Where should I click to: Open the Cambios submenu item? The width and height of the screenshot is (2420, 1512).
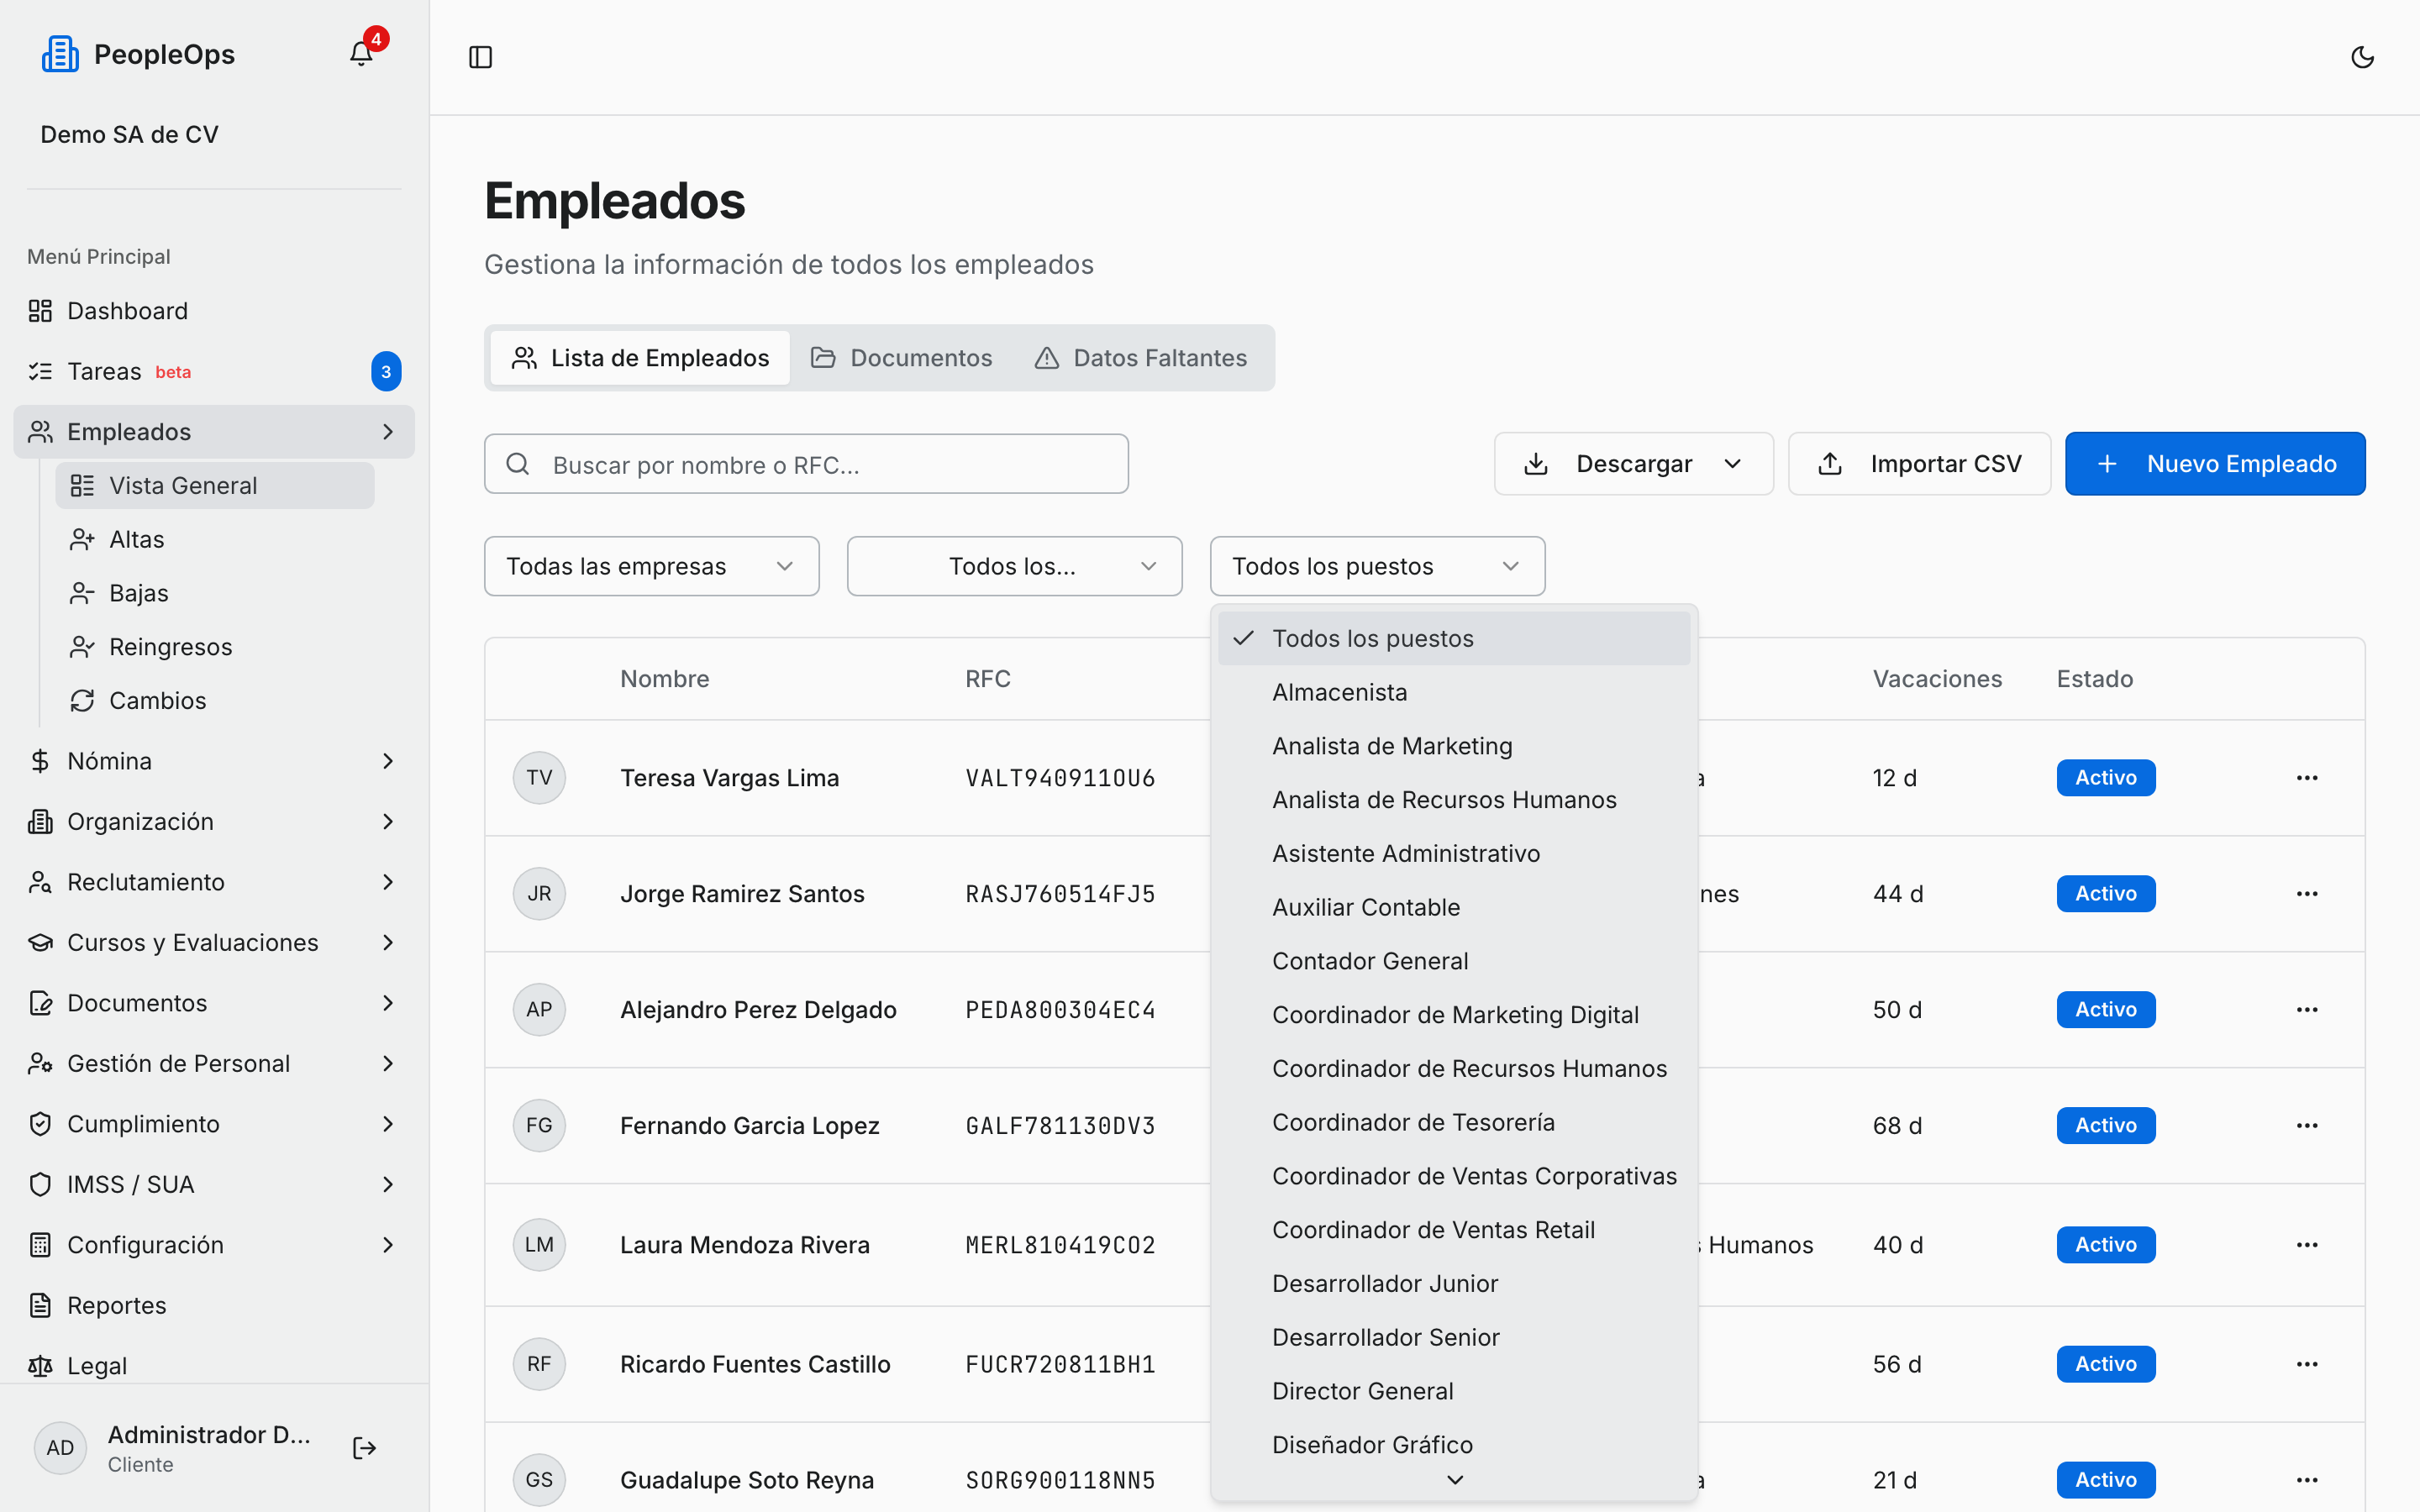coord(214,700)
